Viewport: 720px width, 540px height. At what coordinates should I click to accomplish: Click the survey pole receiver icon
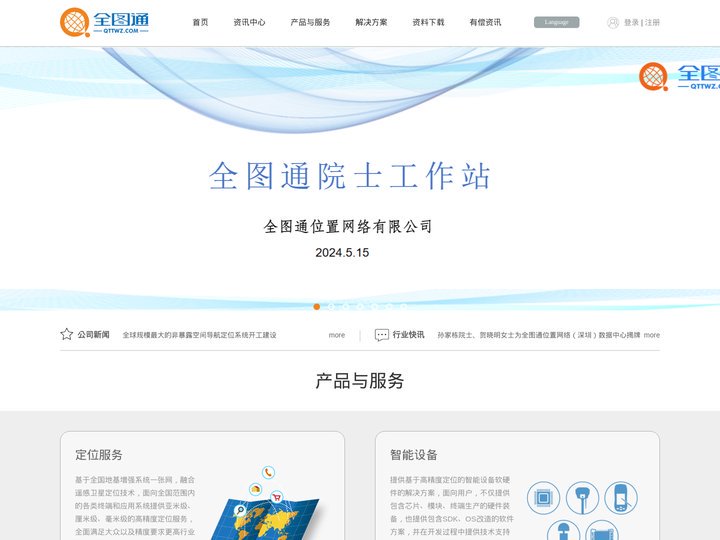(582, 497)
